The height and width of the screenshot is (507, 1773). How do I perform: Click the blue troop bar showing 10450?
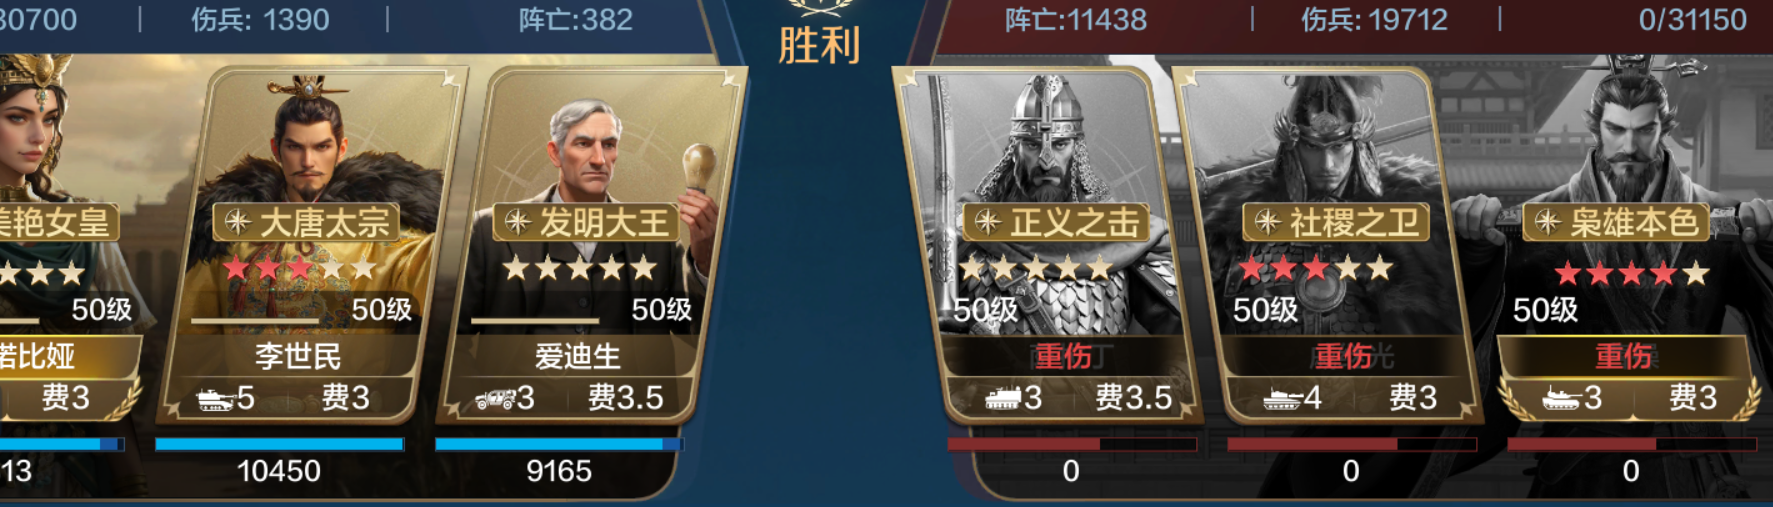pyautogui.click(x=279, y=444)
